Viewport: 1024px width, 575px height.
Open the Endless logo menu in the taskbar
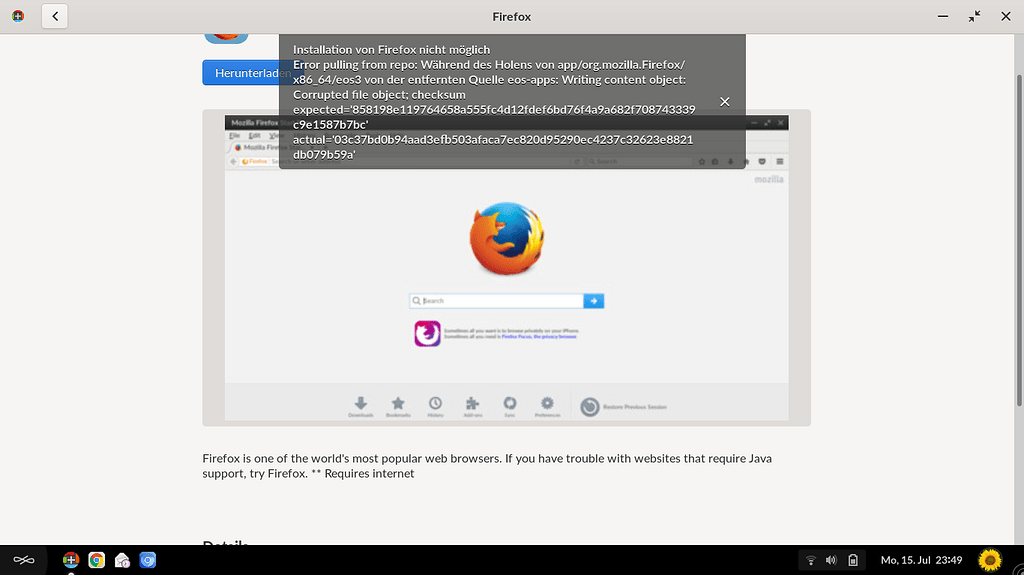(24, 560)
